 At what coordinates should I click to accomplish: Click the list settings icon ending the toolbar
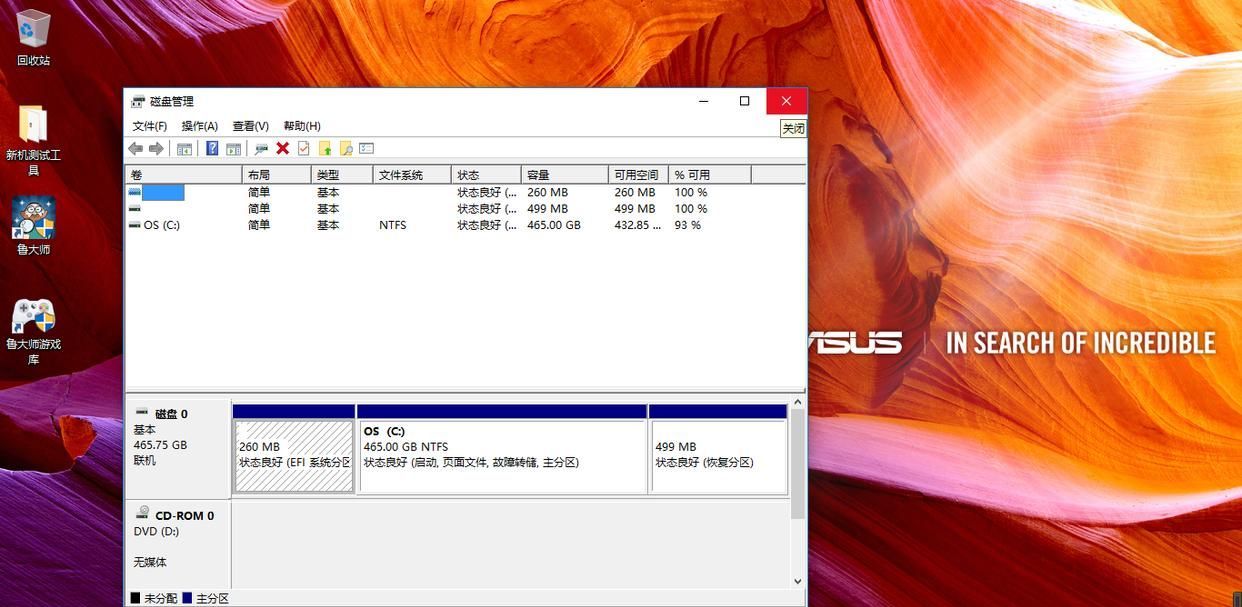pyautogui.click(x=366, y=148)
